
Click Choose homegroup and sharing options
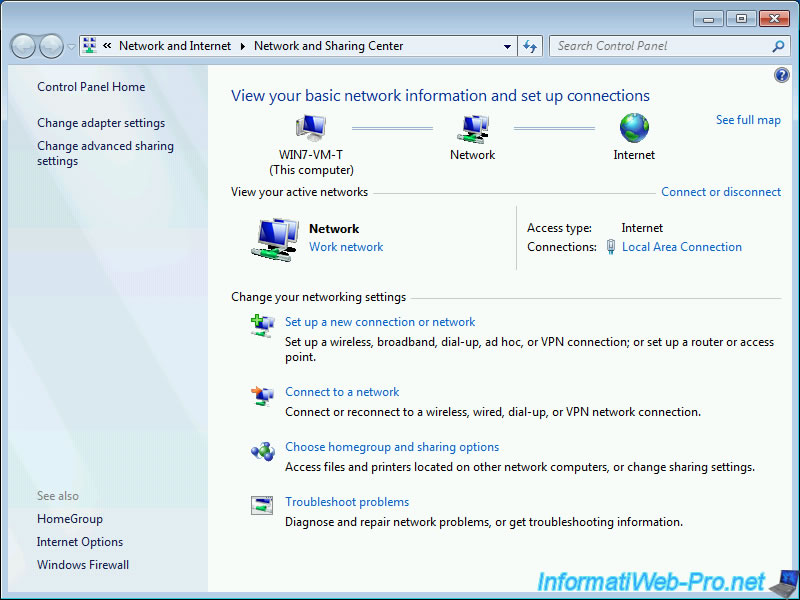(392, 447)
